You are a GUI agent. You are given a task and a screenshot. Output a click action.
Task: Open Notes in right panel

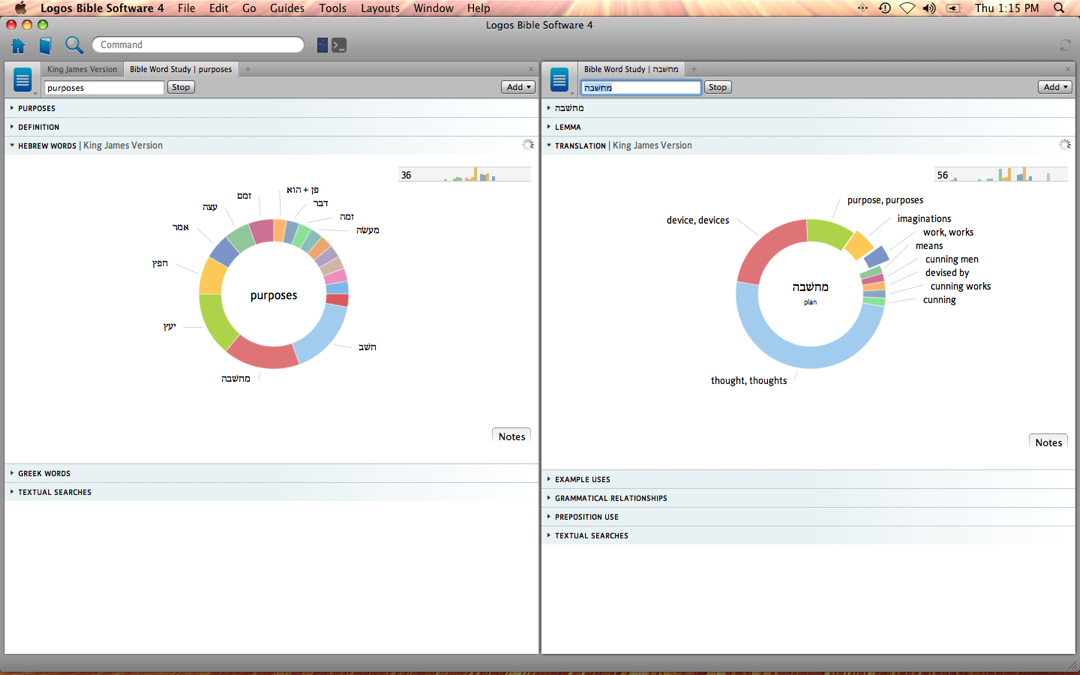(1048, 442)
